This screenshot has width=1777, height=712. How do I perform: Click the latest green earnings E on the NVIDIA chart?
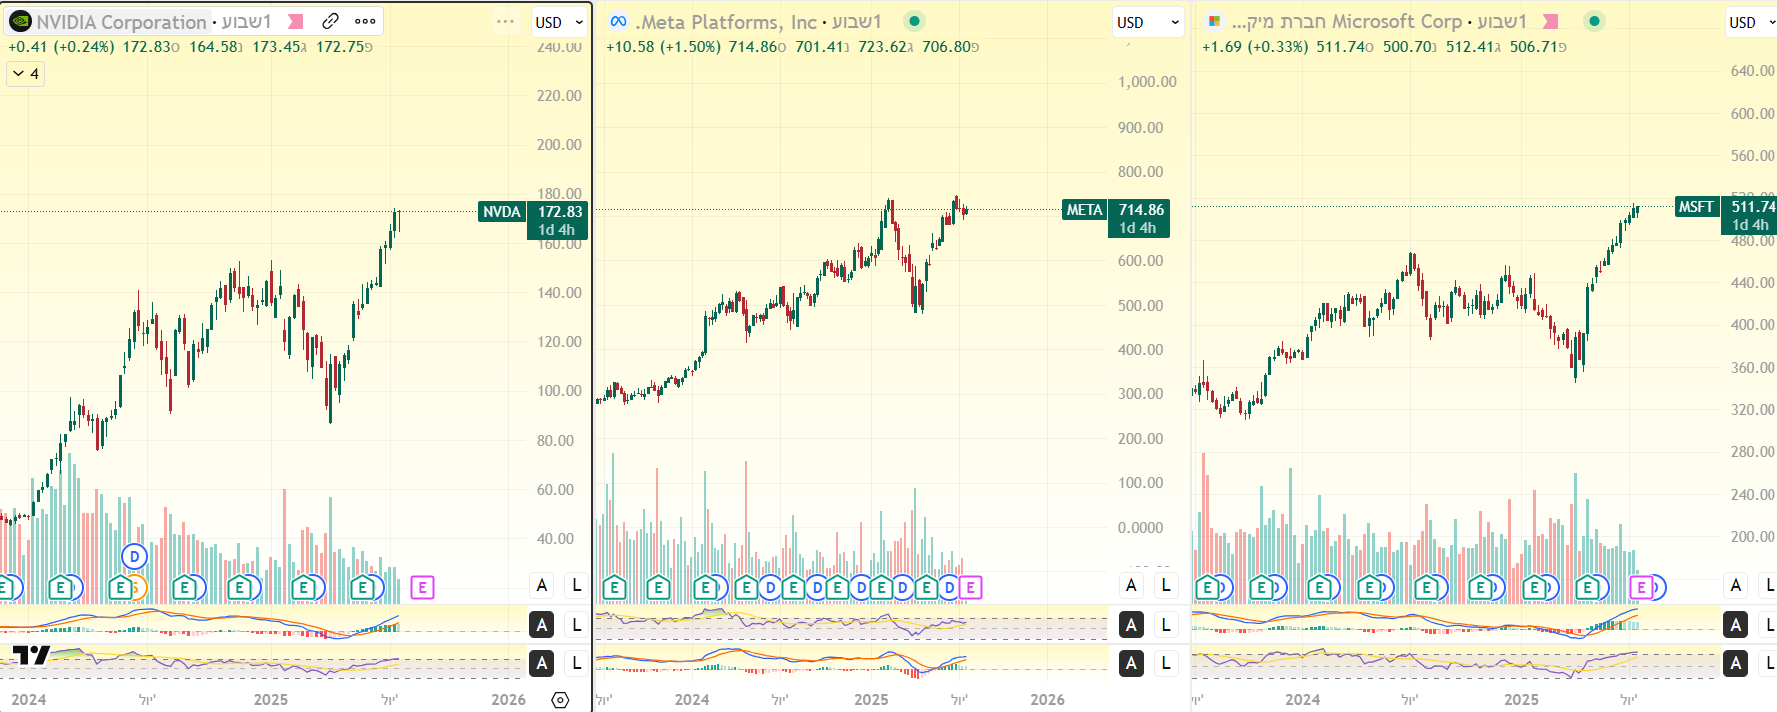tap(363, 587)
